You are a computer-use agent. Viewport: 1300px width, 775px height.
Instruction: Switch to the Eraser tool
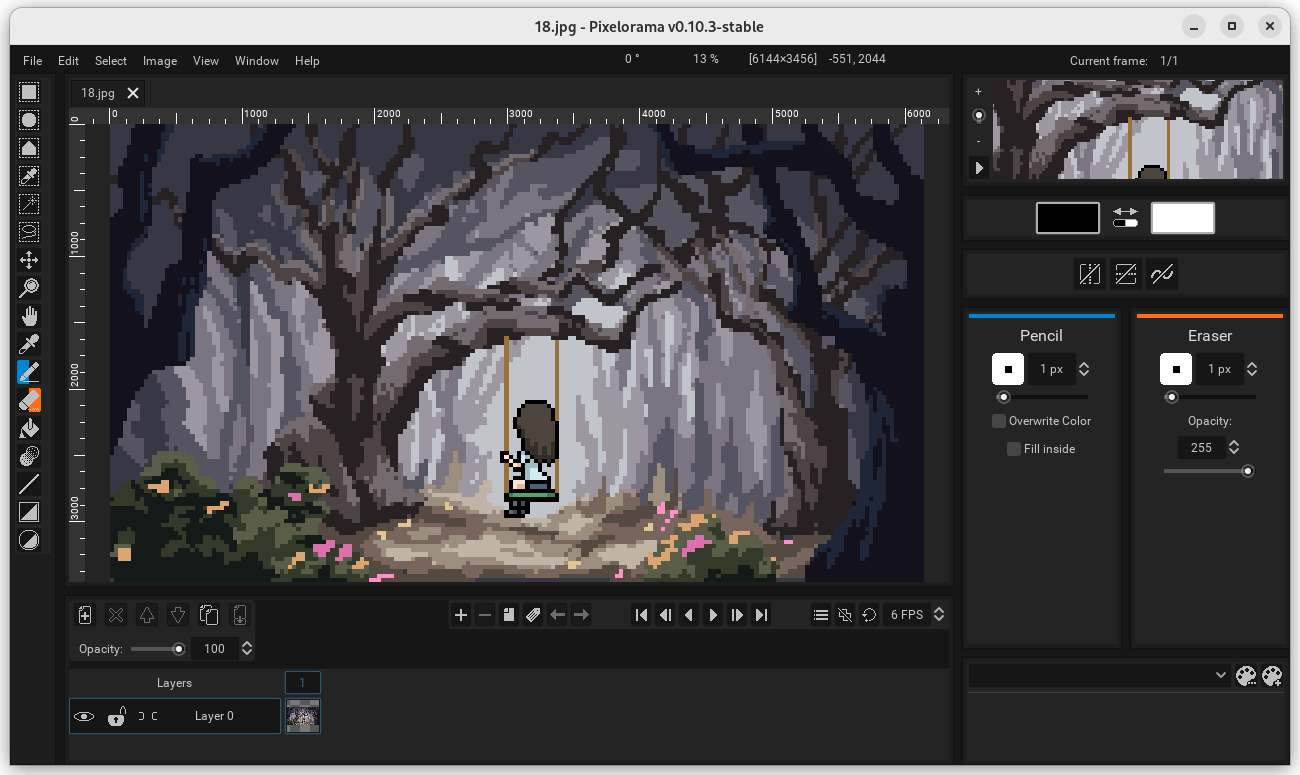29,399
